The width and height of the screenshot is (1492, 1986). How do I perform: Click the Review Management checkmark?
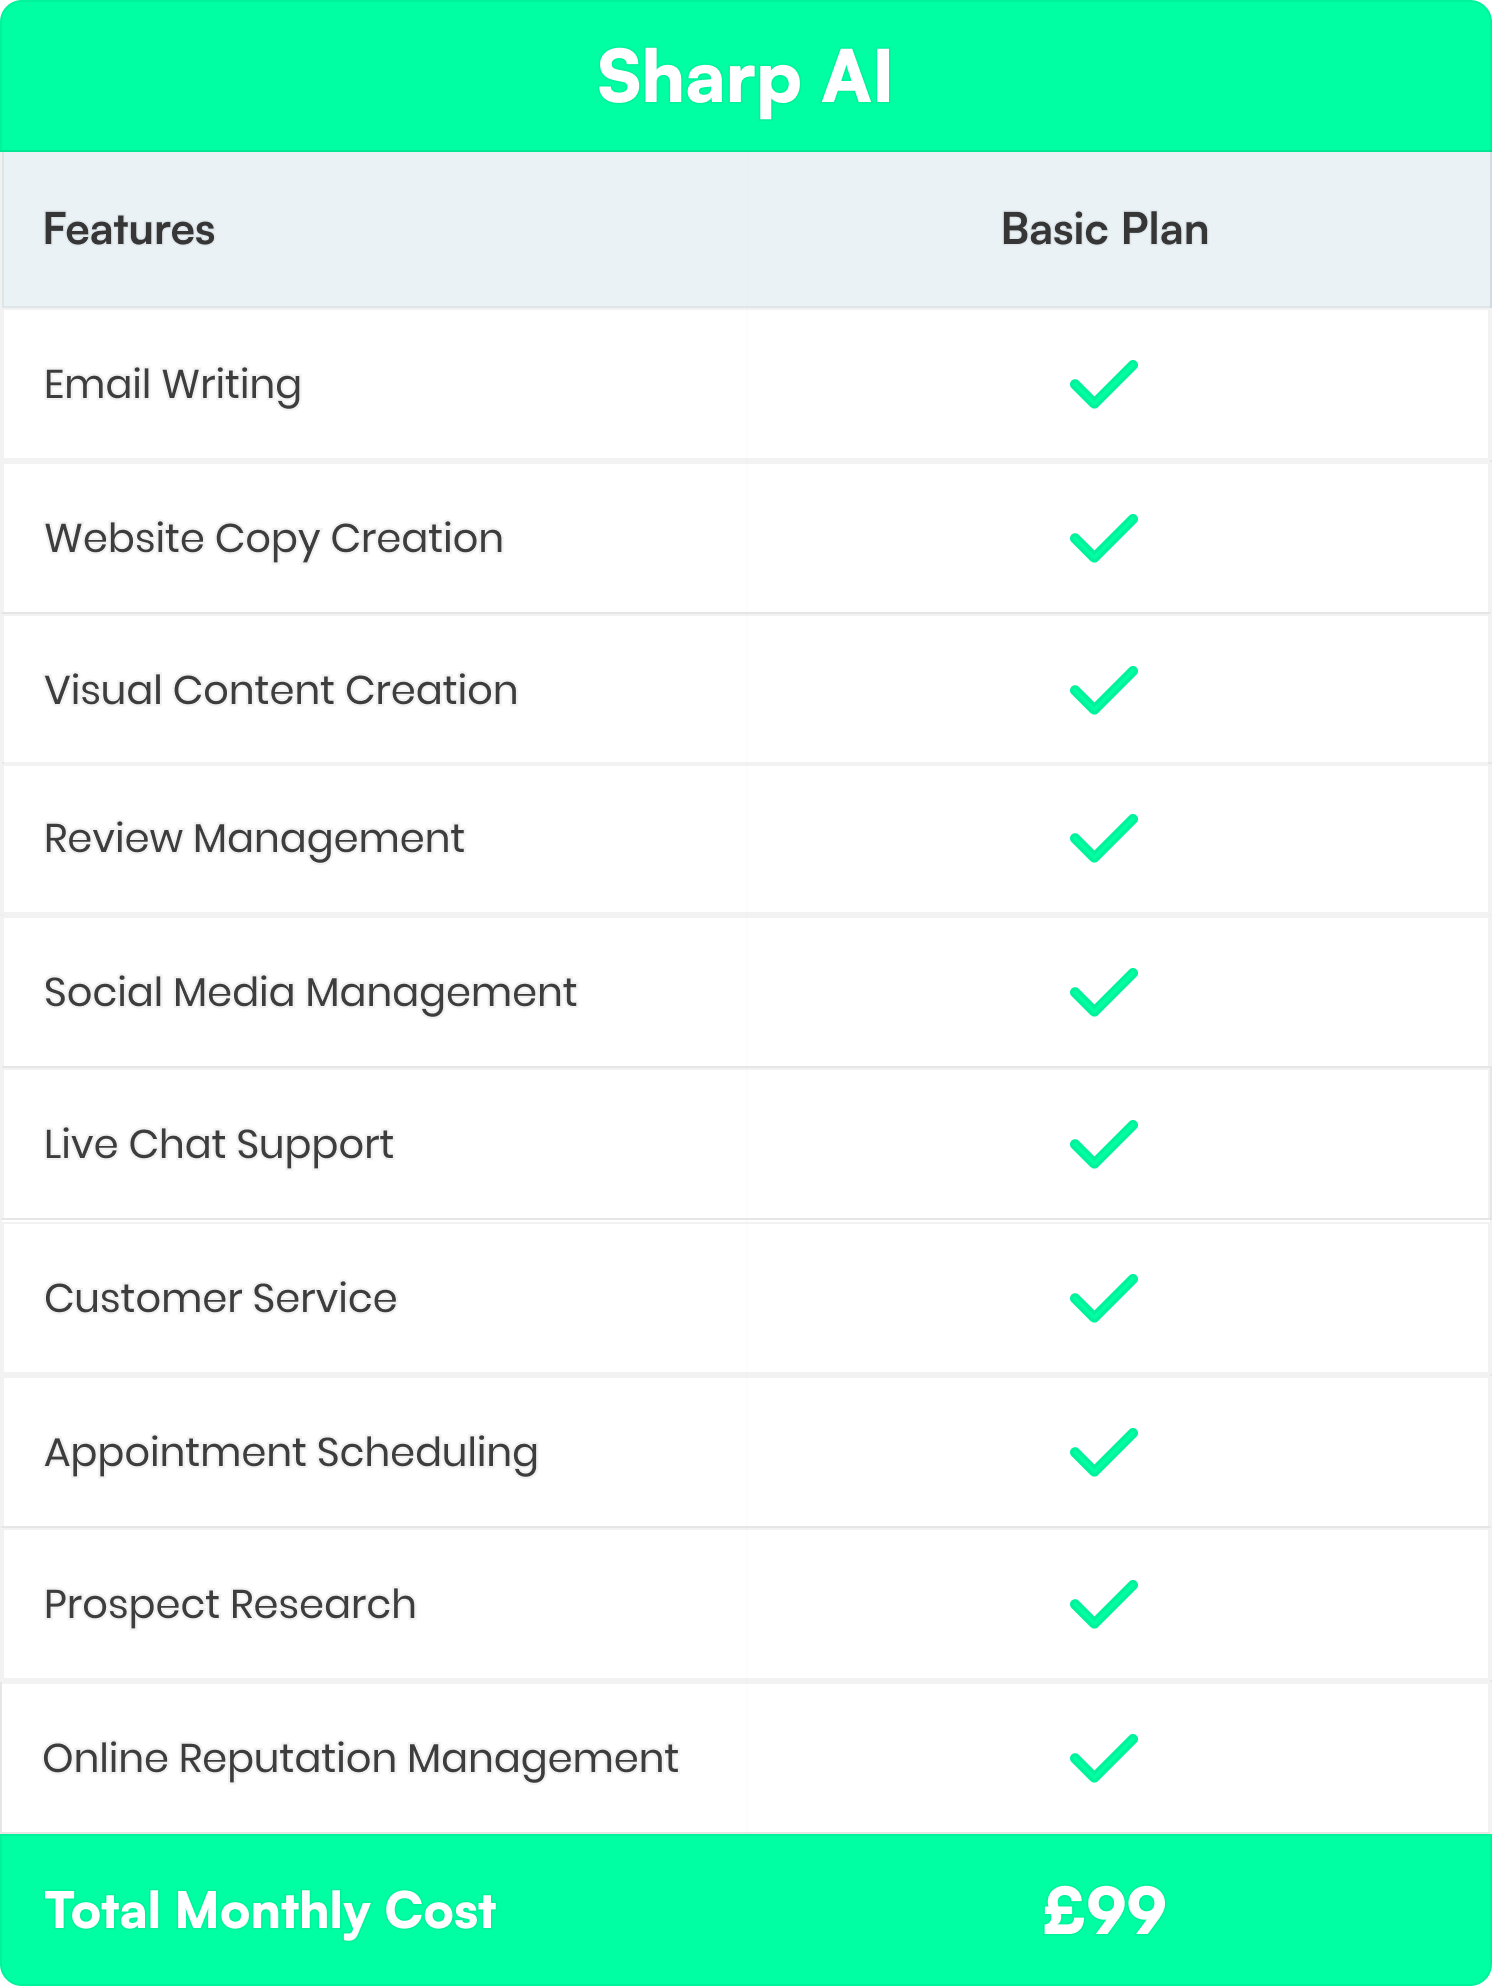pyautogui.click(x=1103, y=839)
